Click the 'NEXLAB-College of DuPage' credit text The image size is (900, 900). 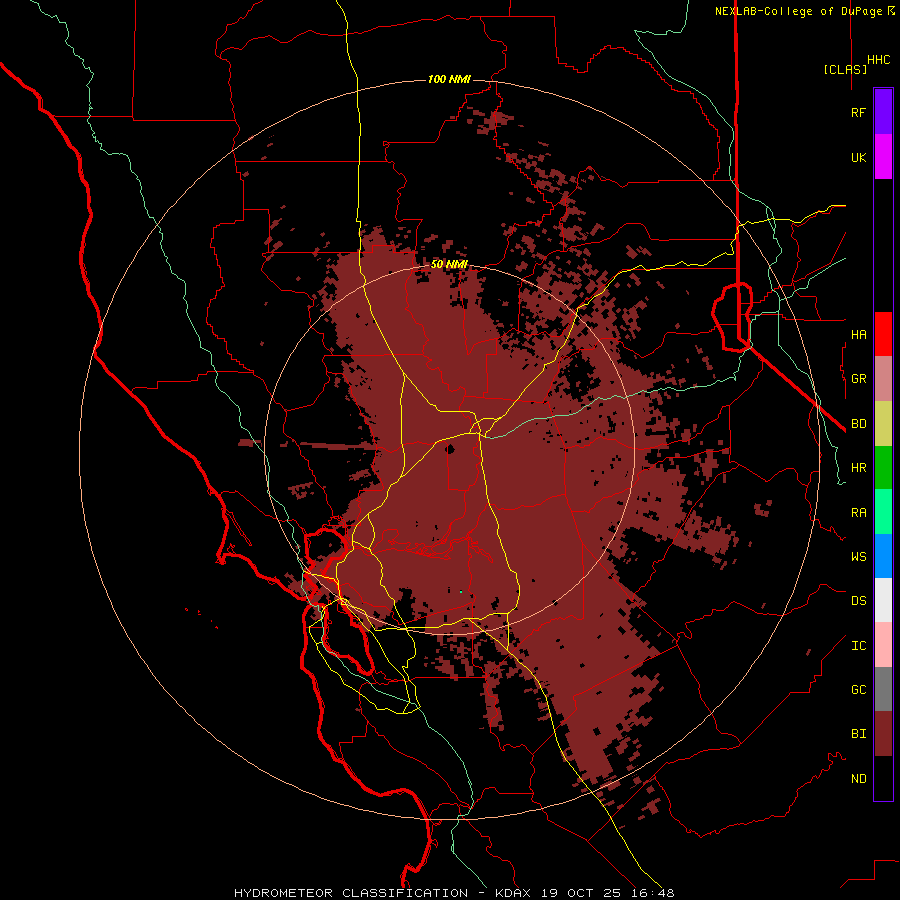(x=799, y=11)
